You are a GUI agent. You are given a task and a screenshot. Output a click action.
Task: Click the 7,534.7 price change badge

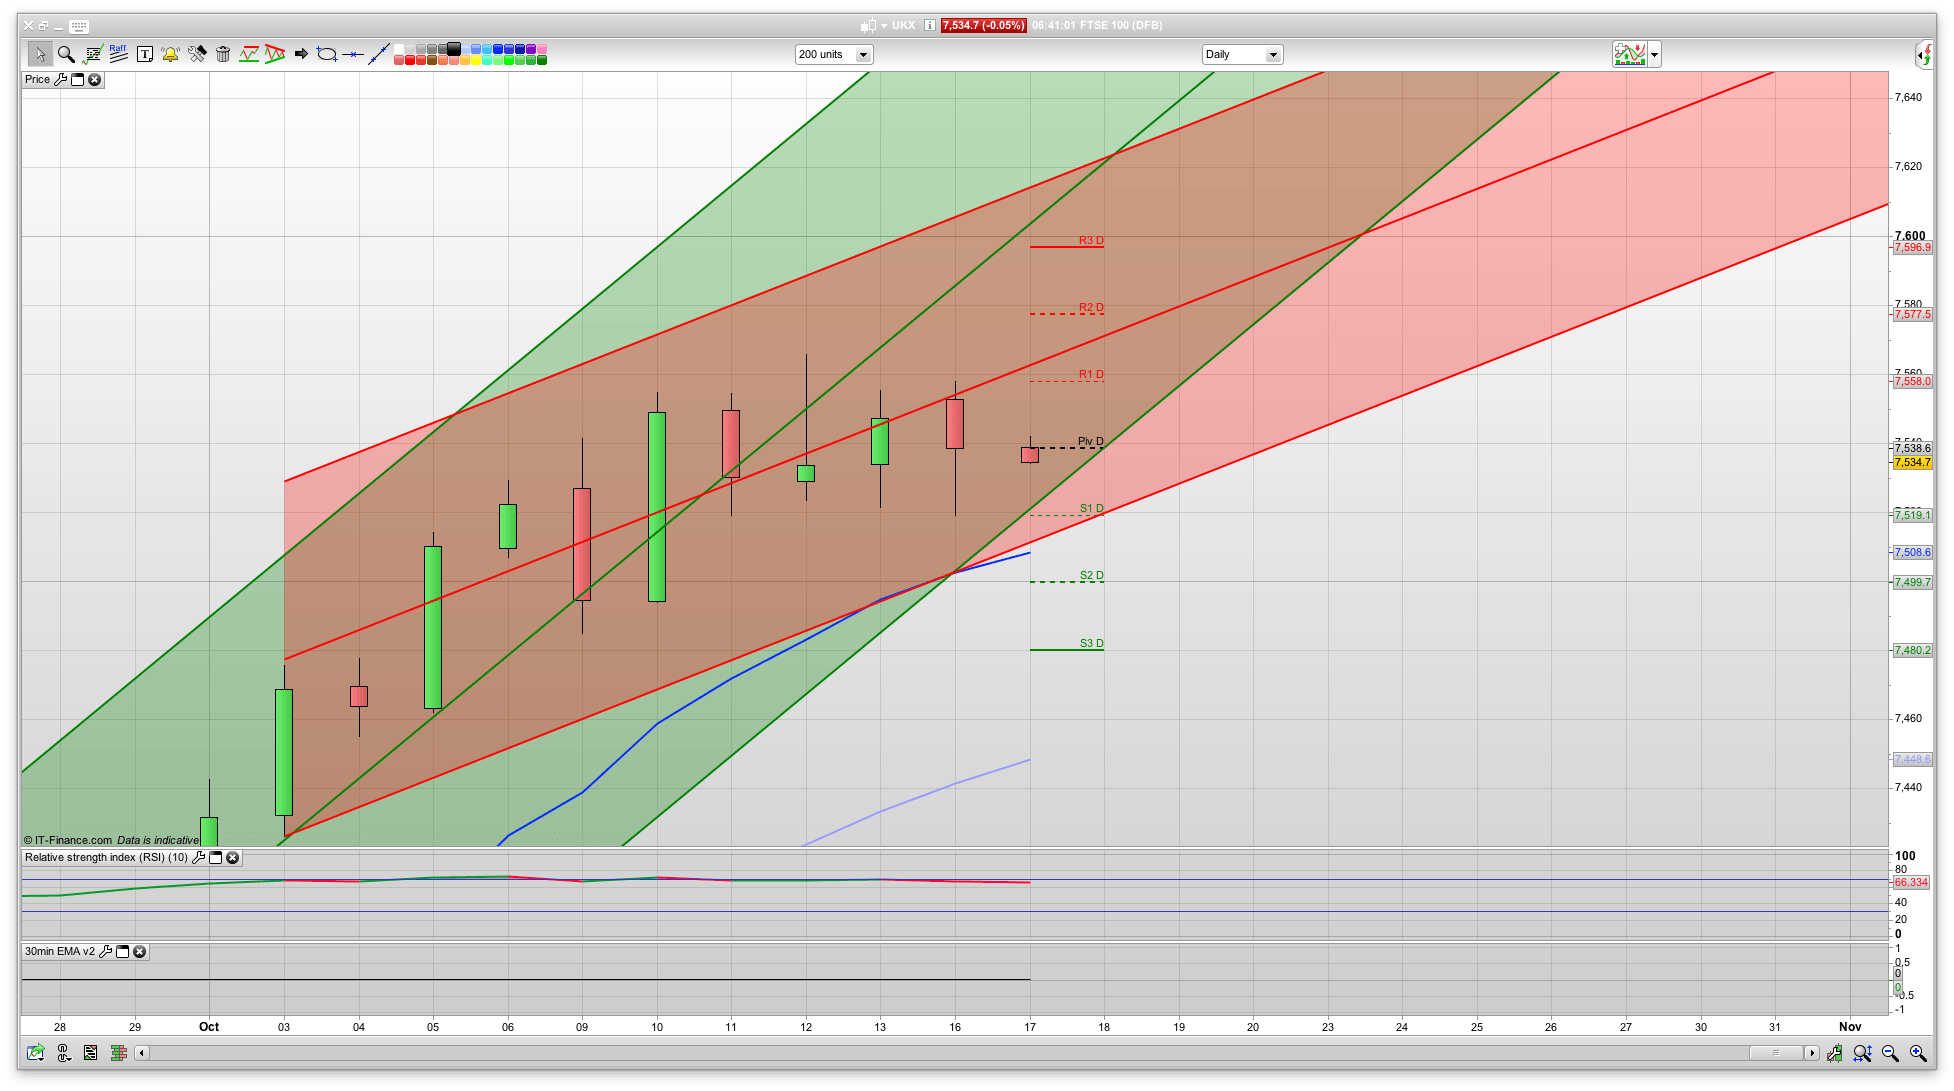[x=984, y=26]
